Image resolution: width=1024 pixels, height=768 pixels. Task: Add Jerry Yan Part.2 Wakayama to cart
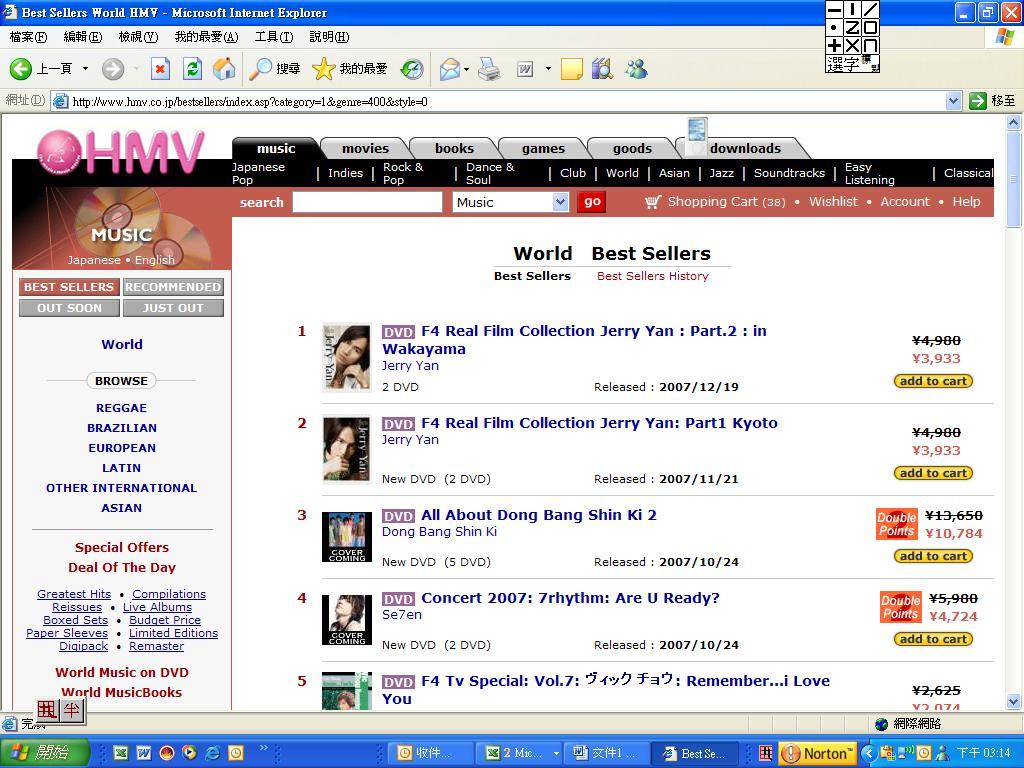(x=933, y=381)
